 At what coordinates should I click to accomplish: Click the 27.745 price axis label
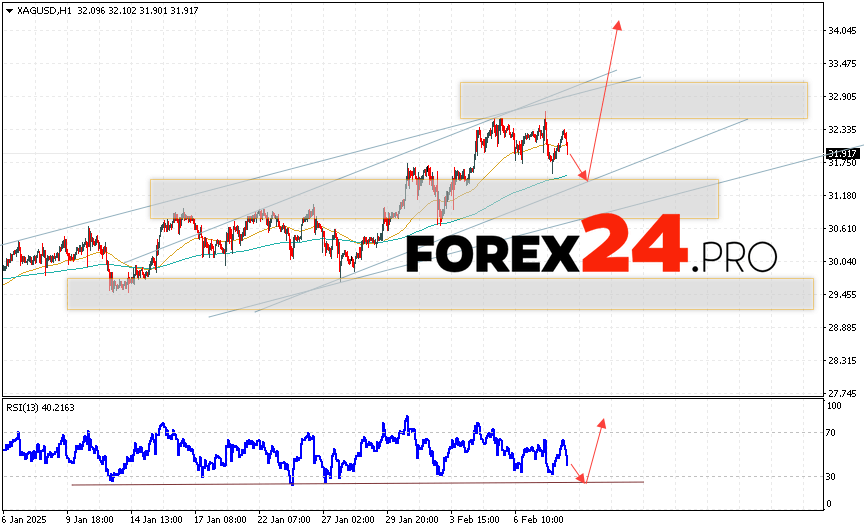point(843,394)
